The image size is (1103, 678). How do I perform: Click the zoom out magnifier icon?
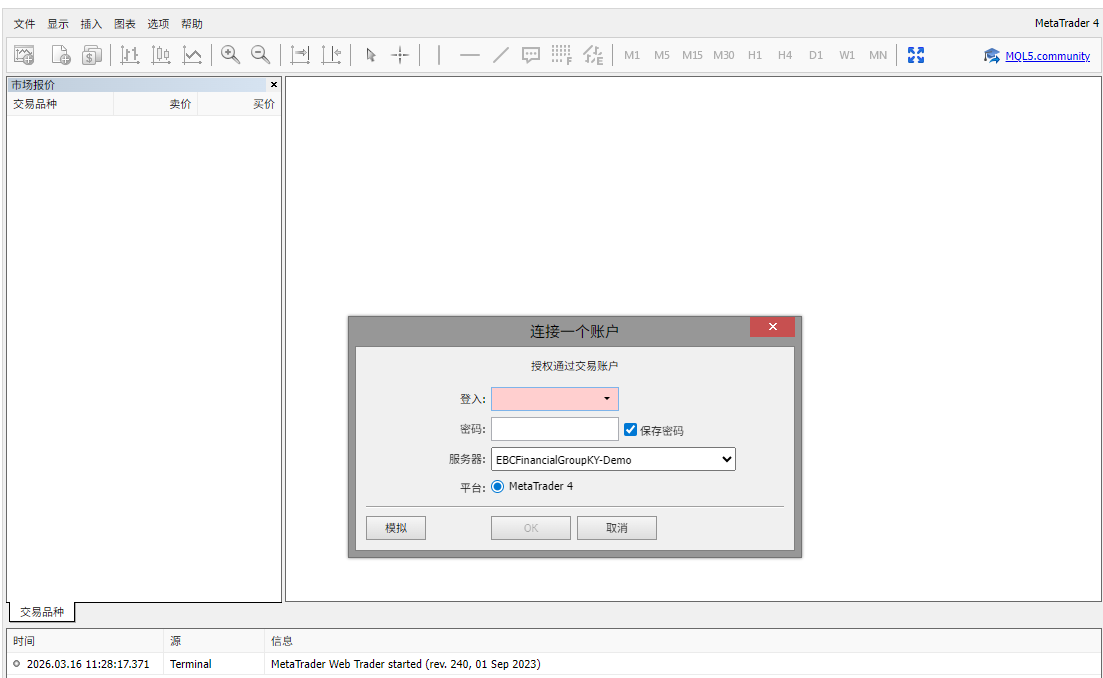(260, 55)
